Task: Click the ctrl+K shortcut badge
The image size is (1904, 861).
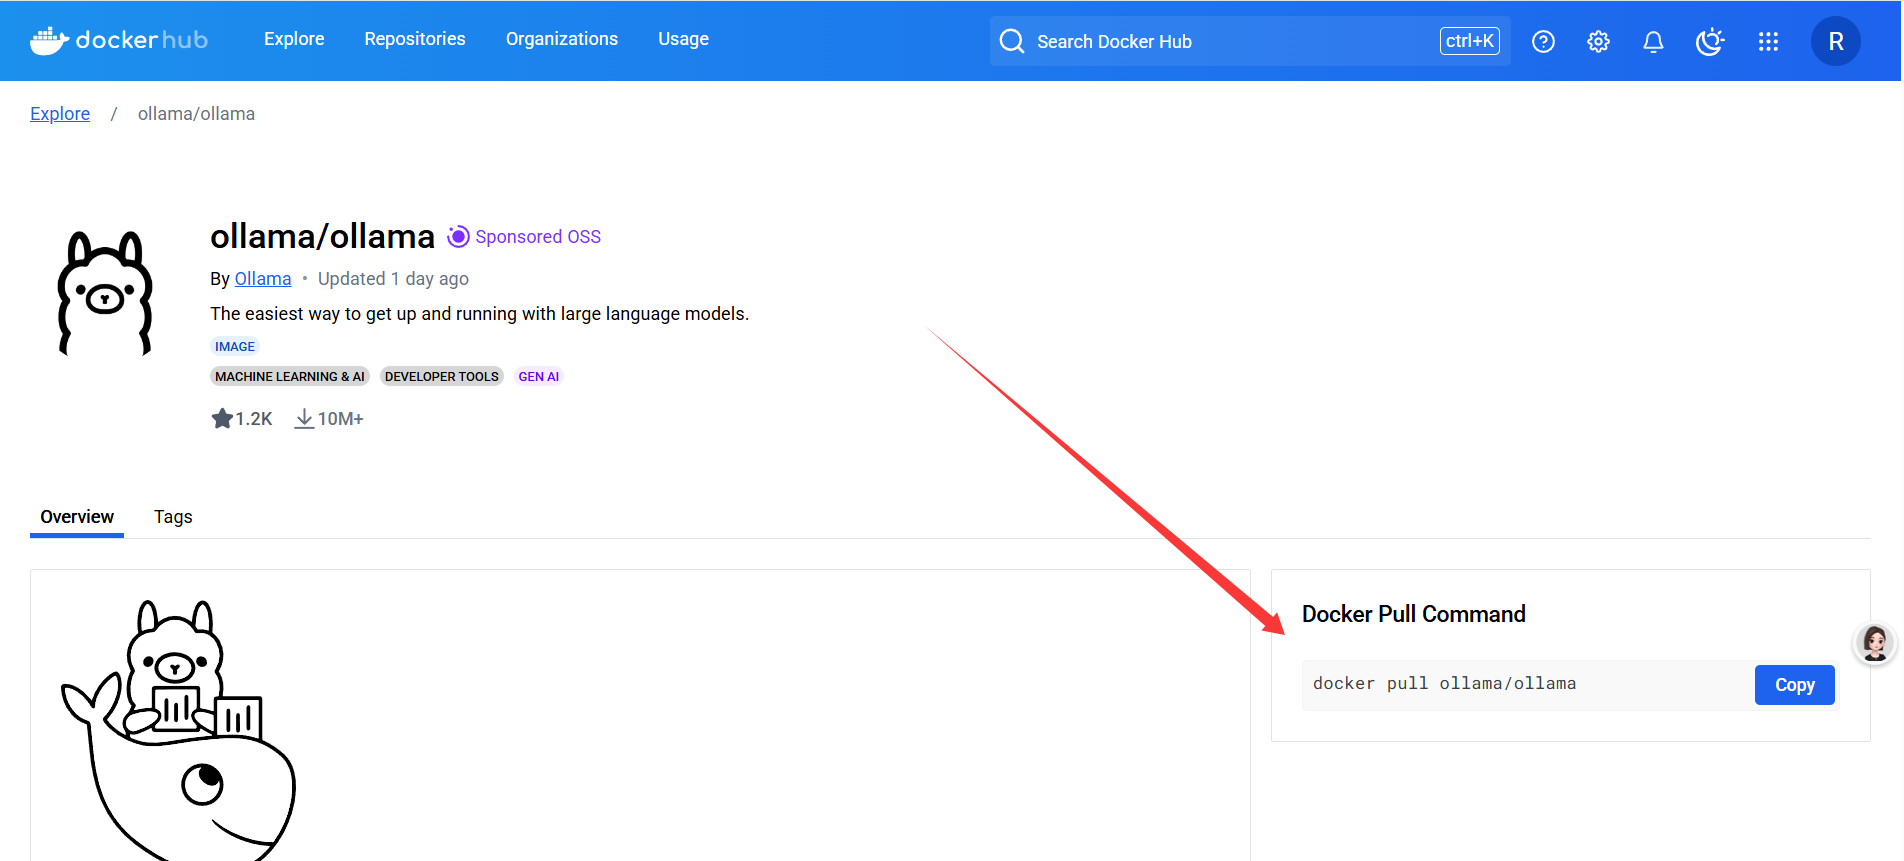Action: pyautogui.click(x=1469, y=41)
